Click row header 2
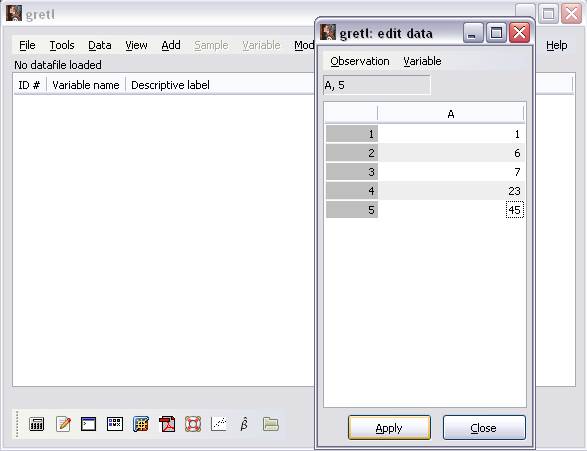Screen dimensions: 587x451 pyautogui.click(x=352, y=153)
